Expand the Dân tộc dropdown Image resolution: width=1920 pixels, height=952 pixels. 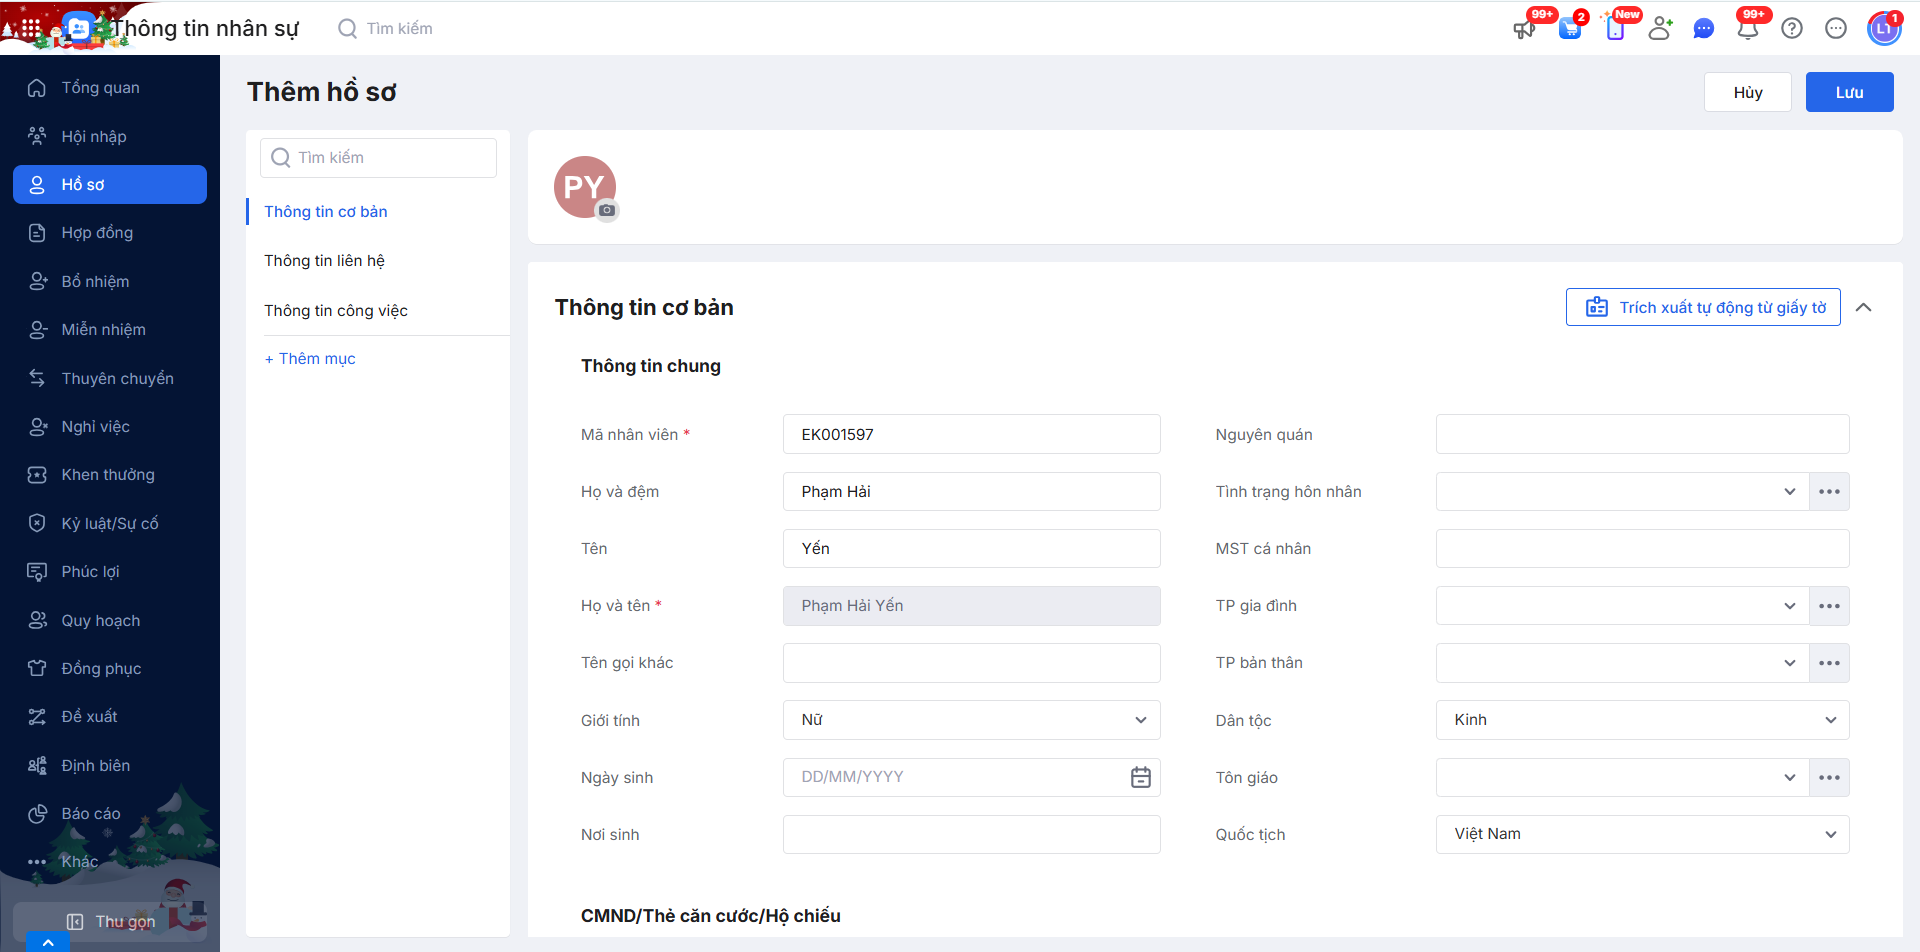click(x=1642, y=720)
